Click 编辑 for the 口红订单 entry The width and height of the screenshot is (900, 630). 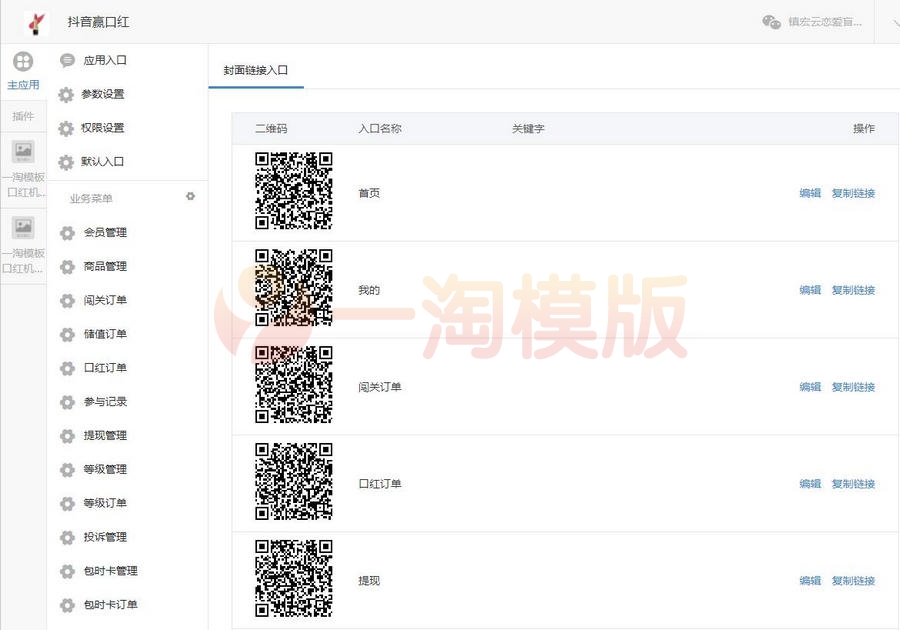click(810, 483)
